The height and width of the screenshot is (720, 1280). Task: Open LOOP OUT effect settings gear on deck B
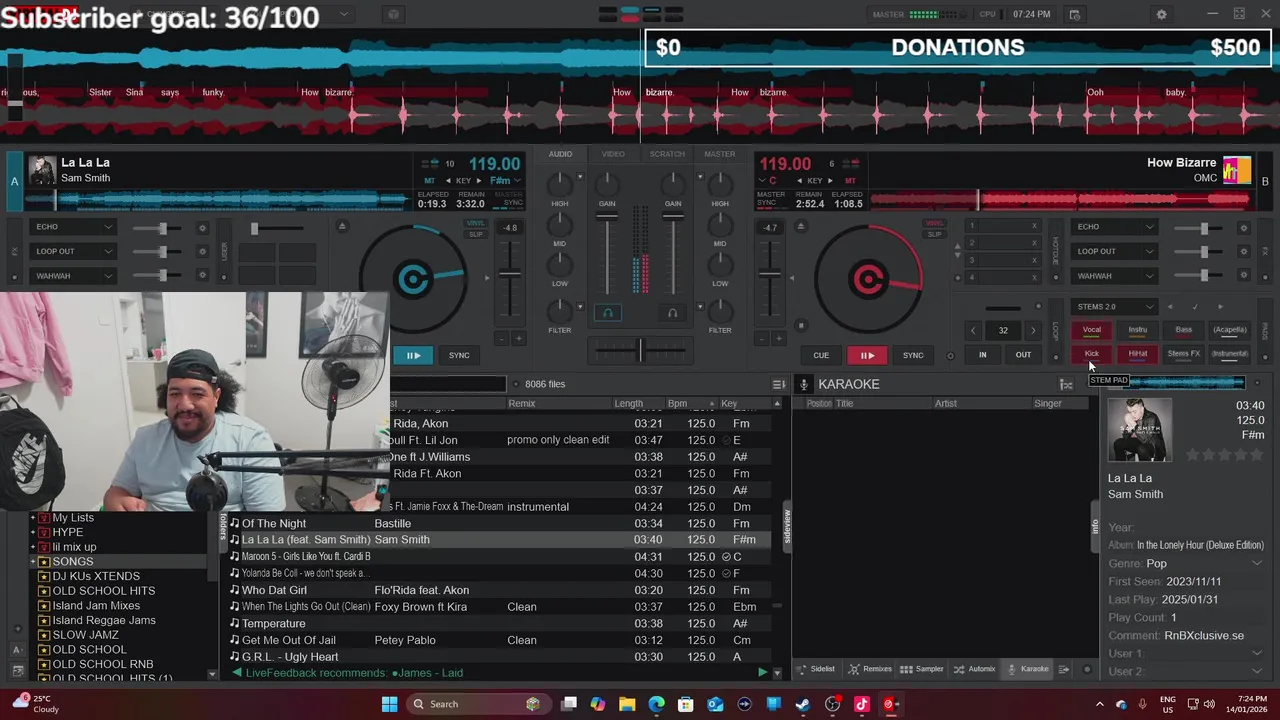(x=1243, y=251)
